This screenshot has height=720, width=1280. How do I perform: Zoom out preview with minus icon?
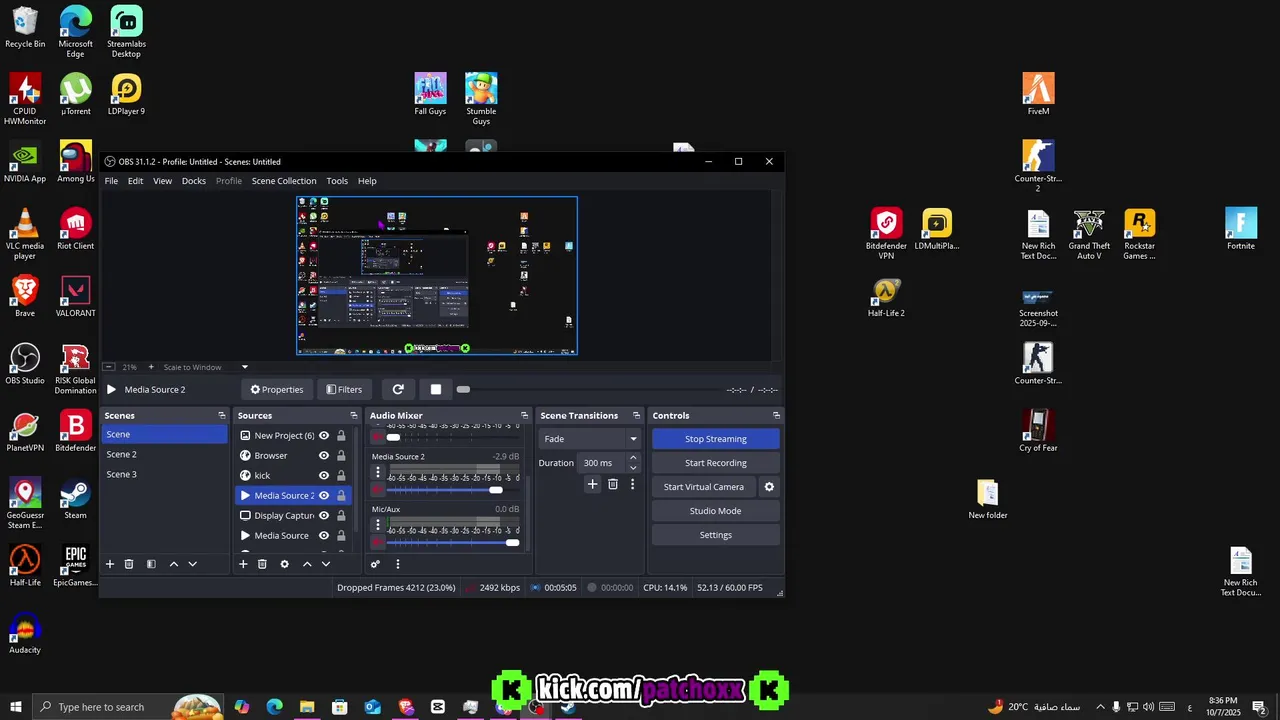coord(109,367)
